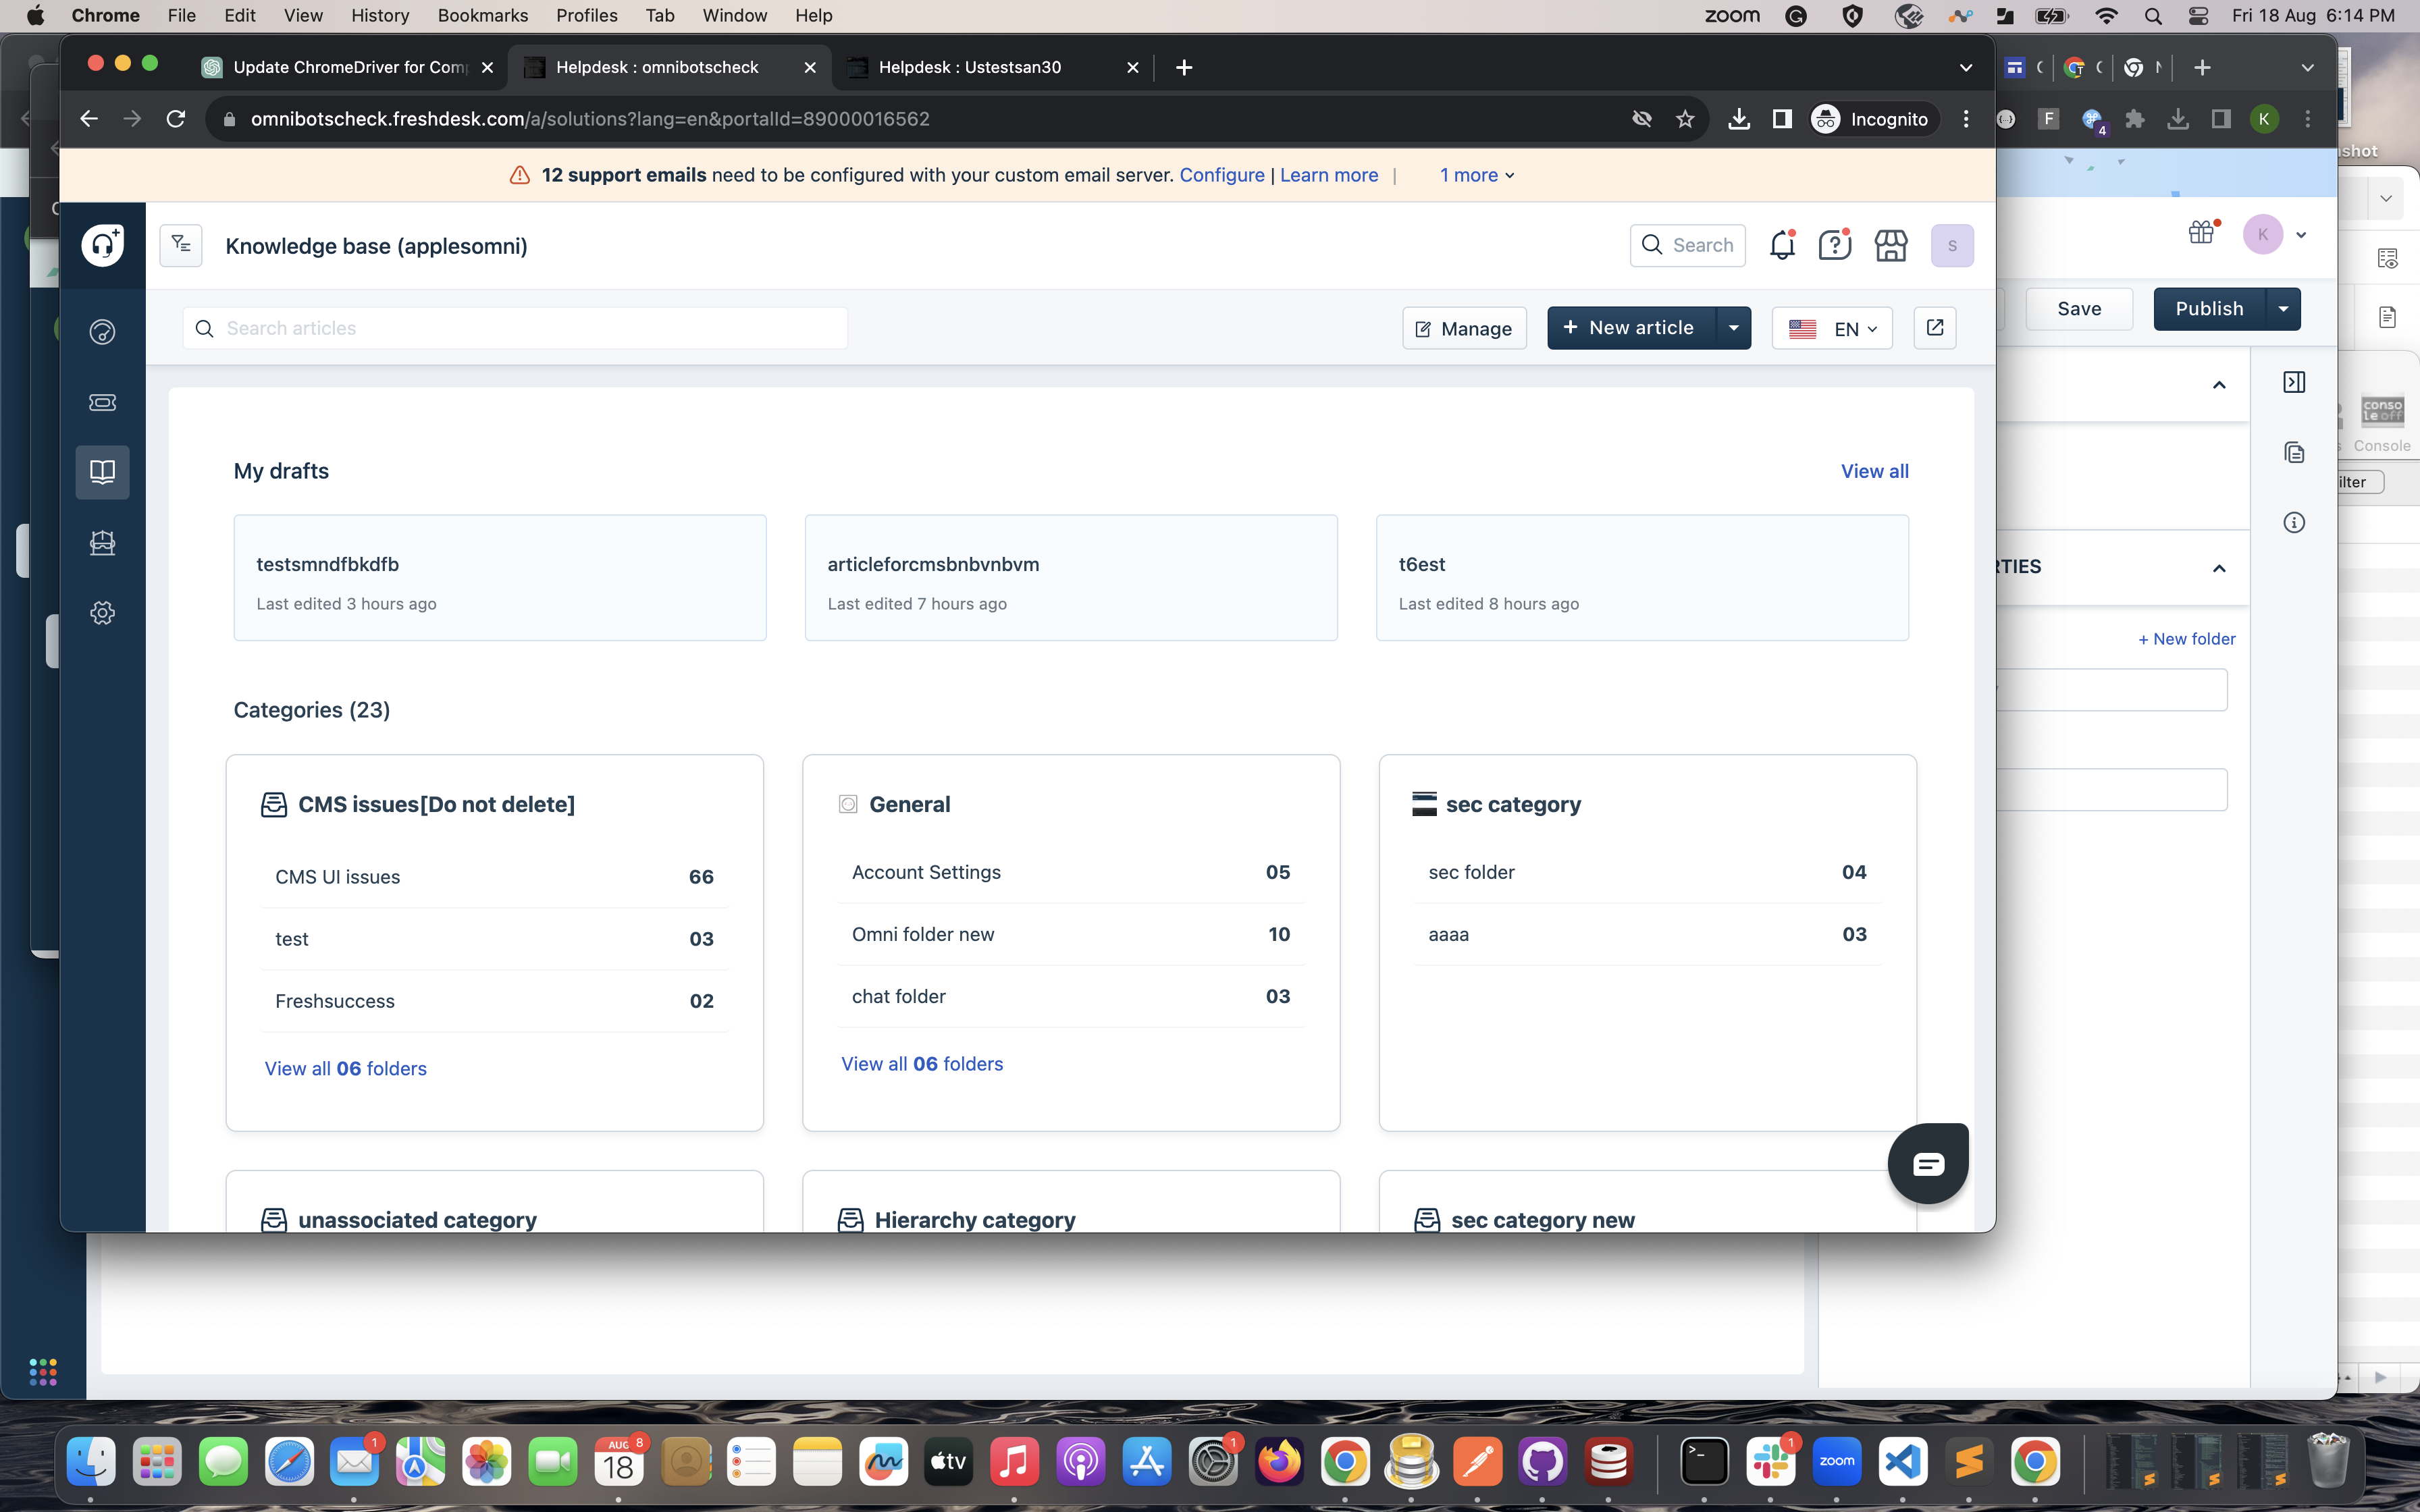Screen dimensions: 2420x1512
Task: Open the Bookmarks menu in menu bar
Action: coord(482,15)
